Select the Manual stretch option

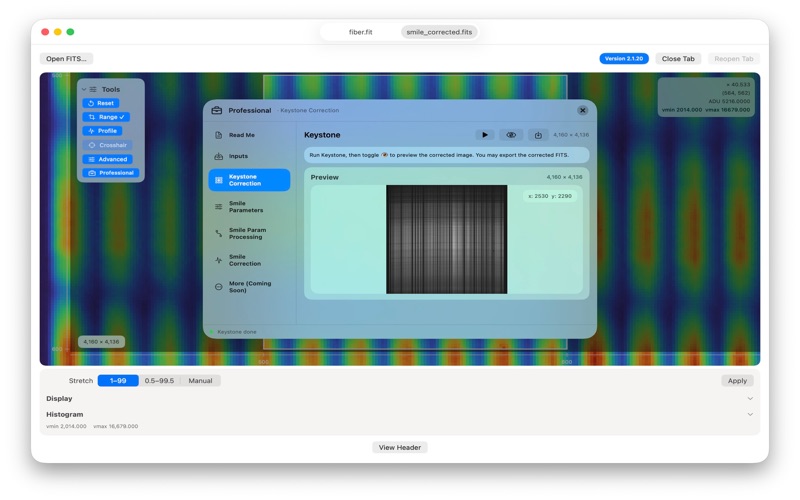point(201,381)
